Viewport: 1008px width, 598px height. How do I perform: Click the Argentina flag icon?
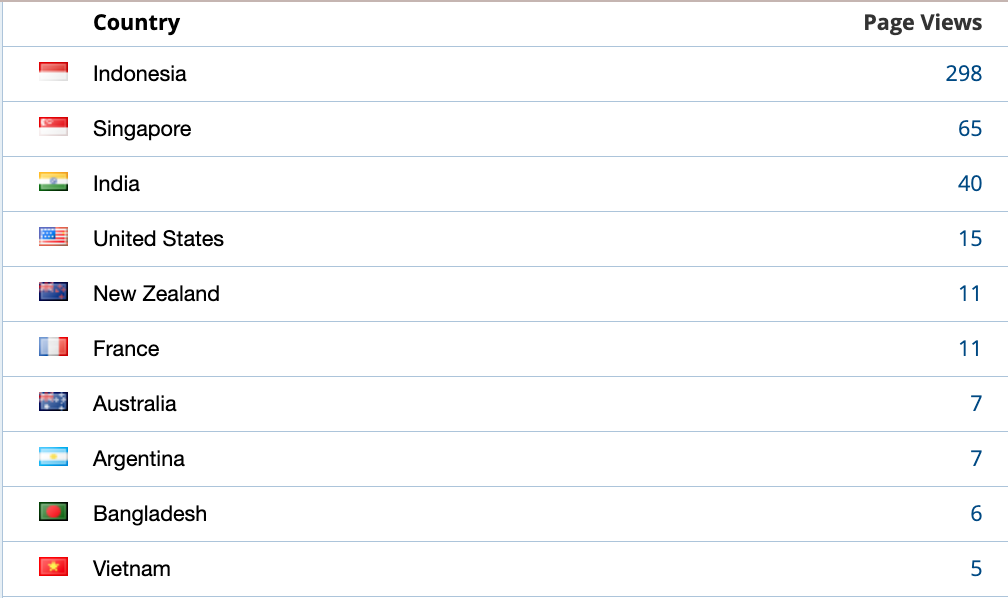tap(53, 458)
